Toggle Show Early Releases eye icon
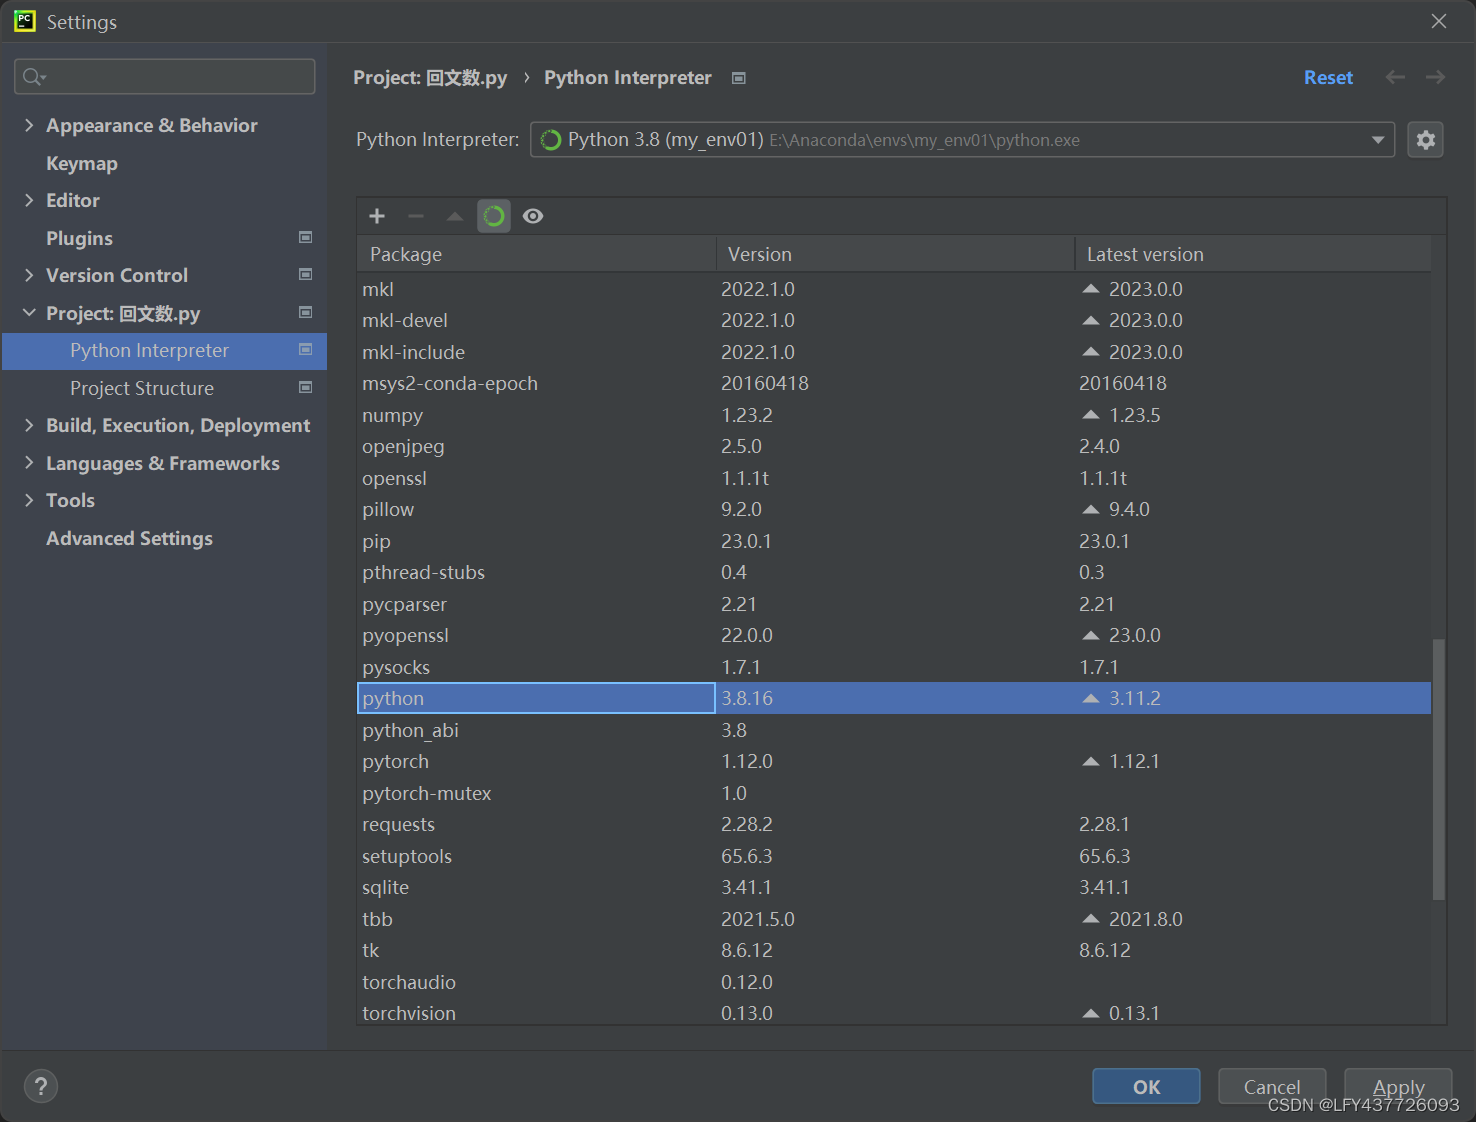Screen dimensions: 1476x1122 coord(533,216)
